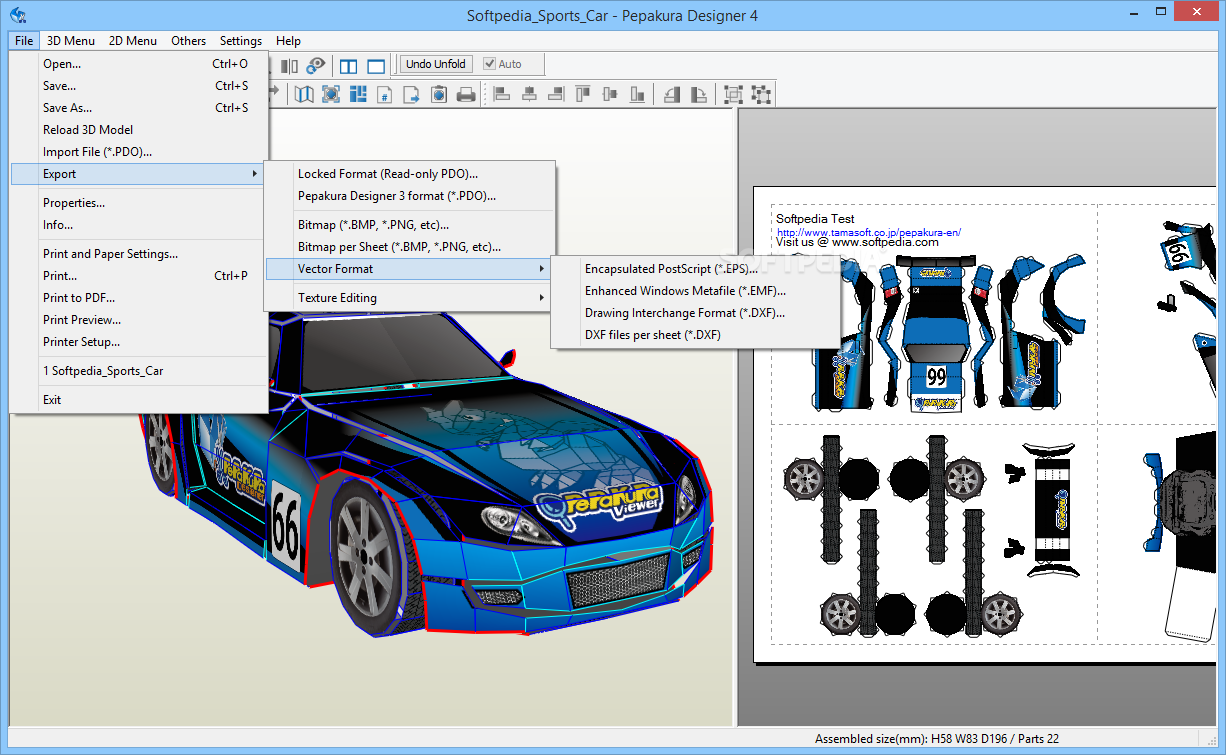Click the align top edges icon
1226x755 pixels.
pos(584,94)
